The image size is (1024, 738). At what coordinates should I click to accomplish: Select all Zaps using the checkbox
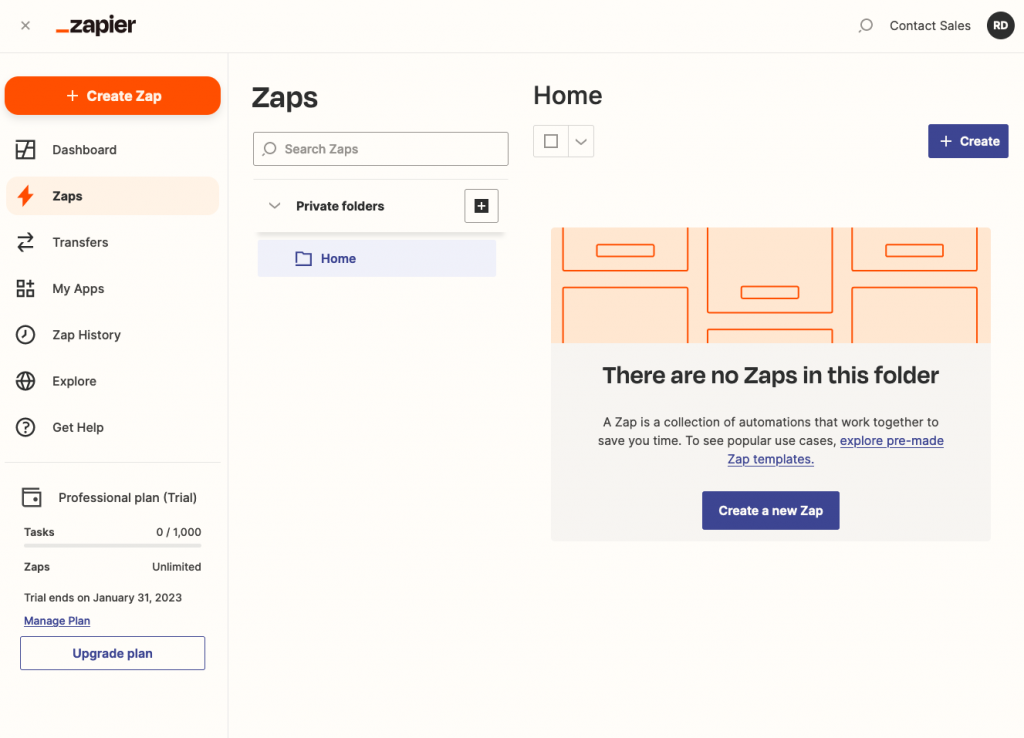(x=550, y=141)
